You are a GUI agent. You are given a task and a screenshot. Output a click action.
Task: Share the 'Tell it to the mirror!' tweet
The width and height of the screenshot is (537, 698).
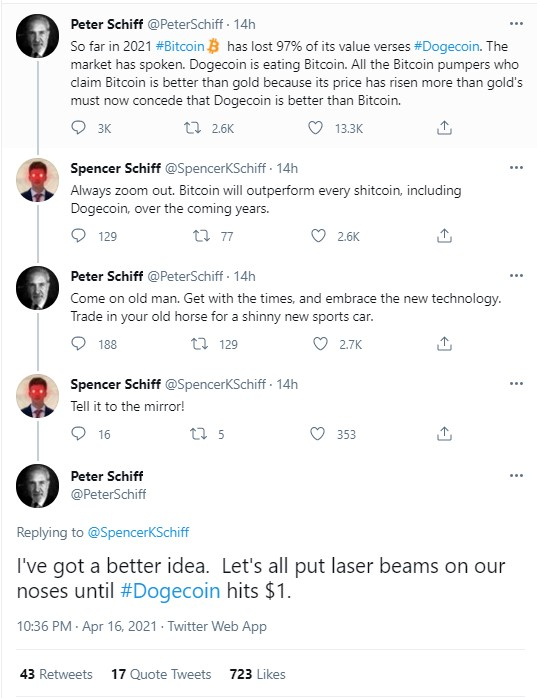(x=444, y=434)
